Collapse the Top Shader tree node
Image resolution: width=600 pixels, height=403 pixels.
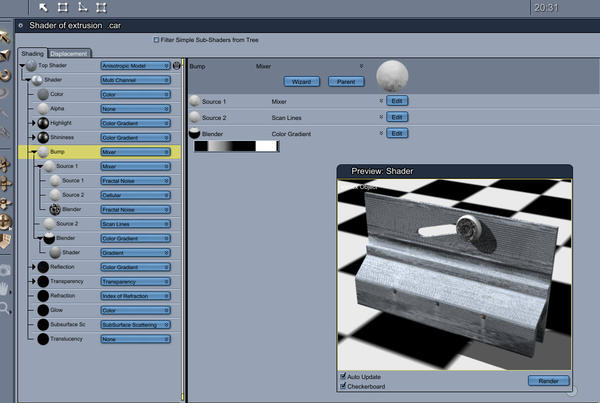22,66
